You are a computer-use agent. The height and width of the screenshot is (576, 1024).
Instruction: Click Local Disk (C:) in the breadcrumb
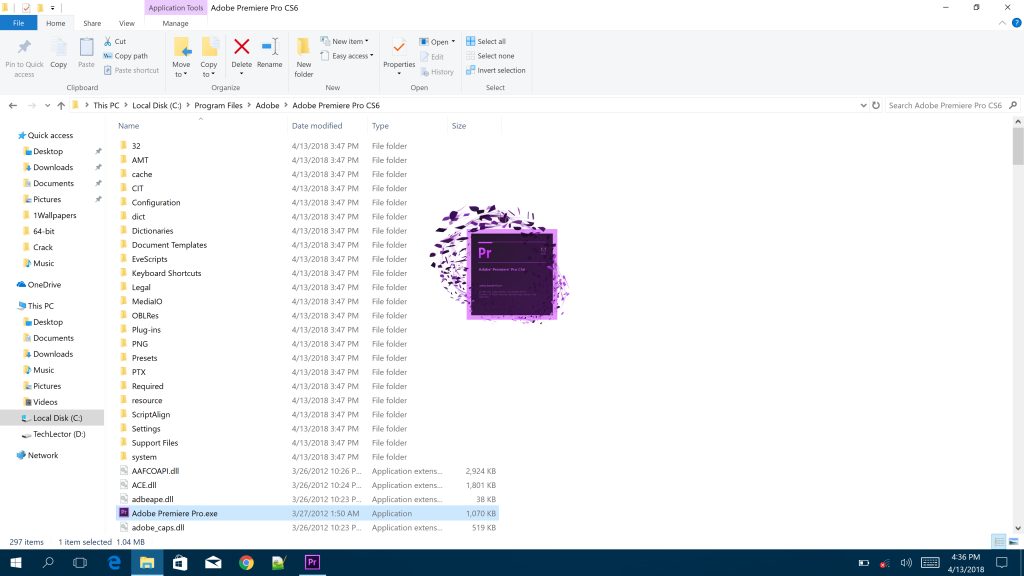click(x=157, y=105)
